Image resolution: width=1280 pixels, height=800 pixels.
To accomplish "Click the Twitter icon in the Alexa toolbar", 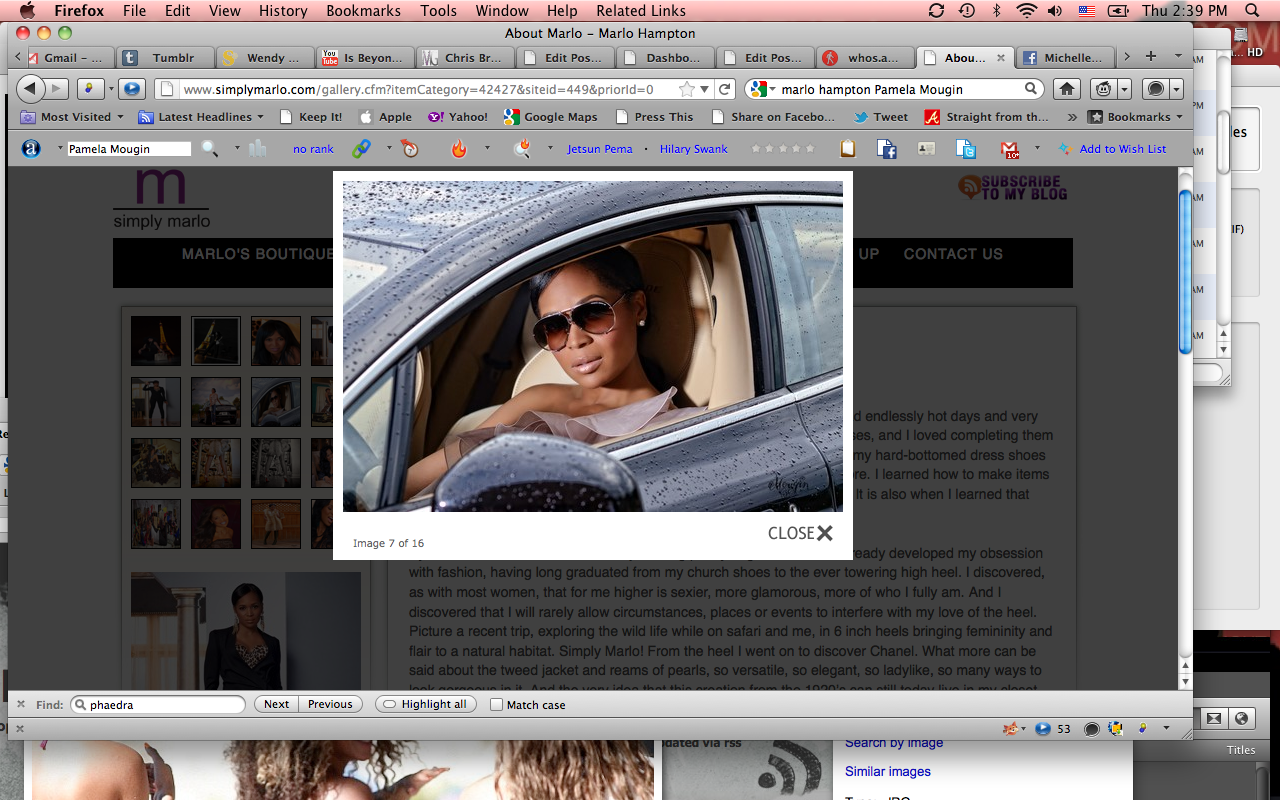I will click(965, 149).
